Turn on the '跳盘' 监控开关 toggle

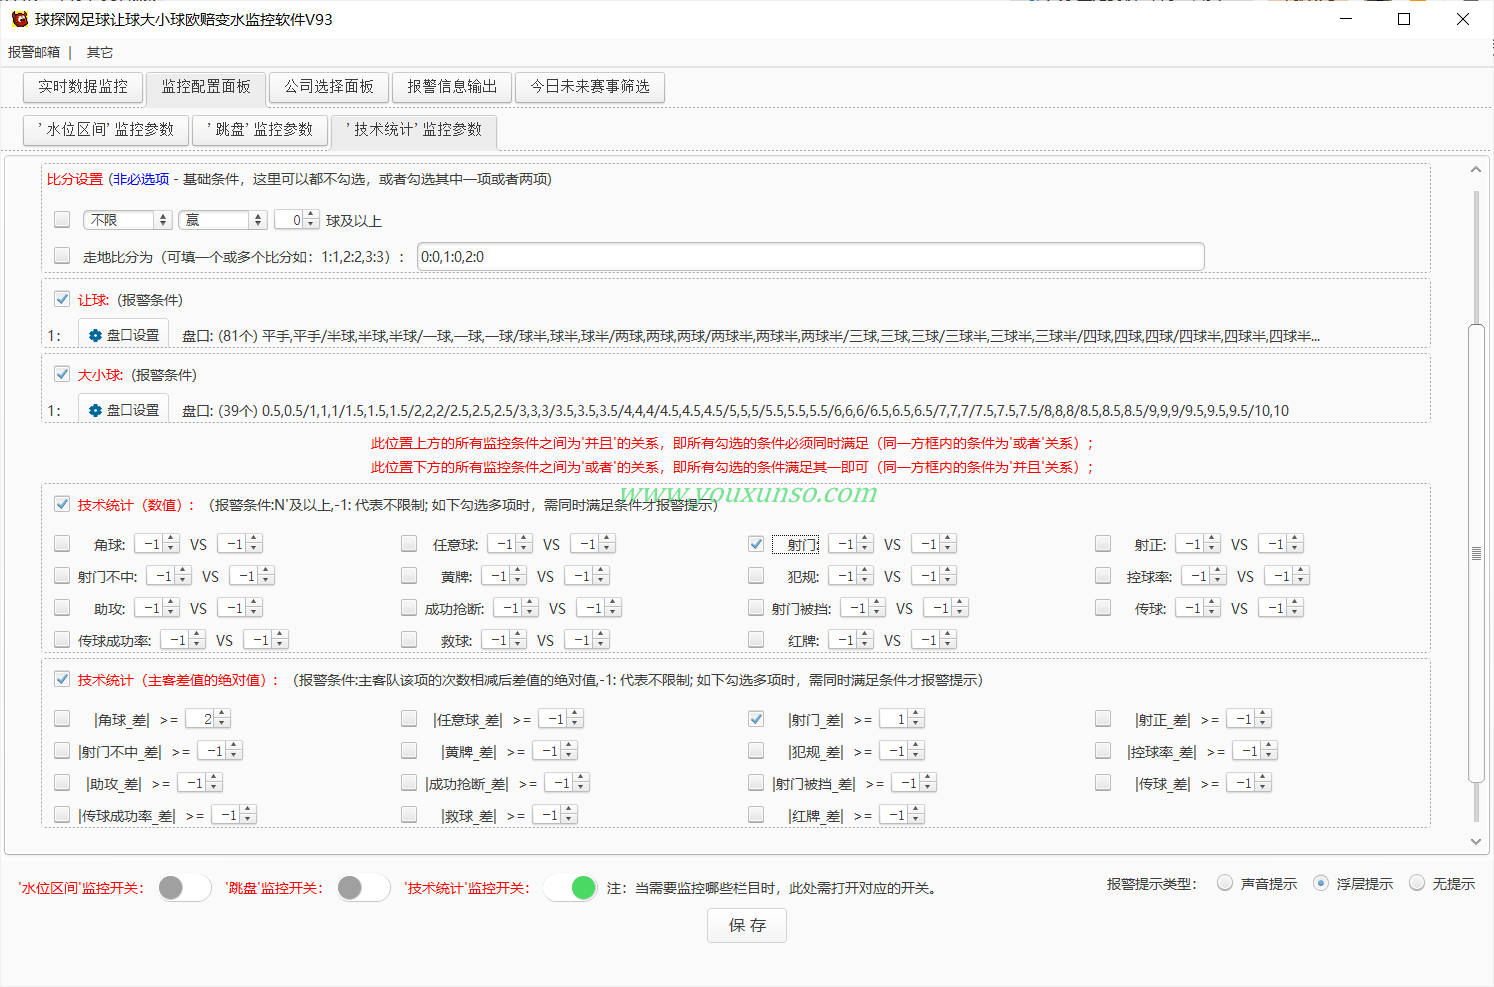pyautogui.click(x=363, y=887)
